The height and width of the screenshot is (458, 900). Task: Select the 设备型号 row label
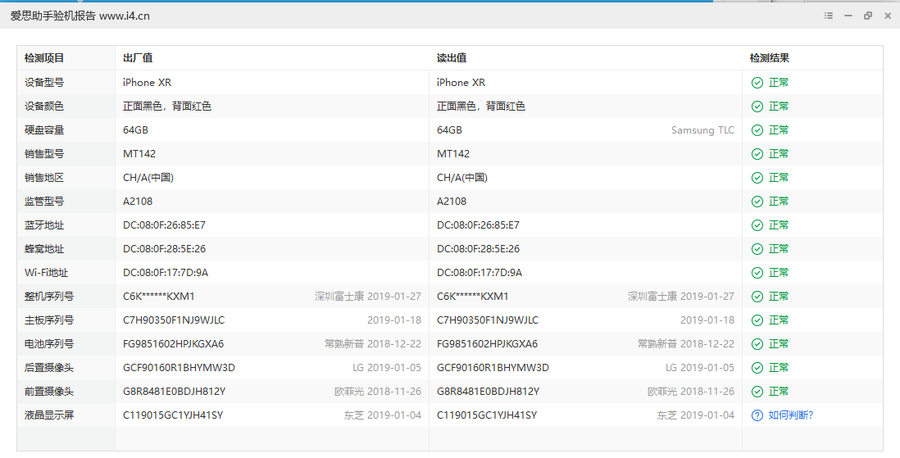click(44, 83)
